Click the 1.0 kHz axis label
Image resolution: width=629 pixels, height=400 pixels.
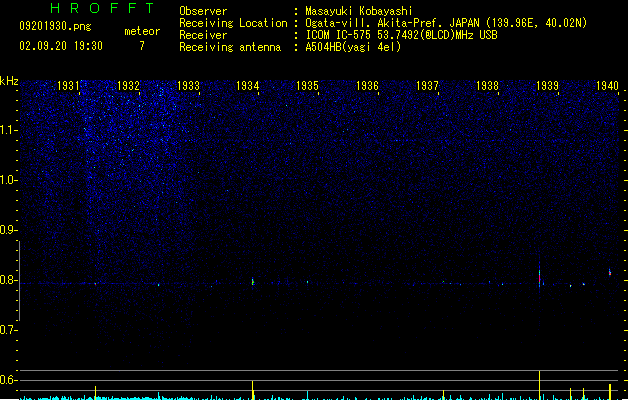click(8, 180)
